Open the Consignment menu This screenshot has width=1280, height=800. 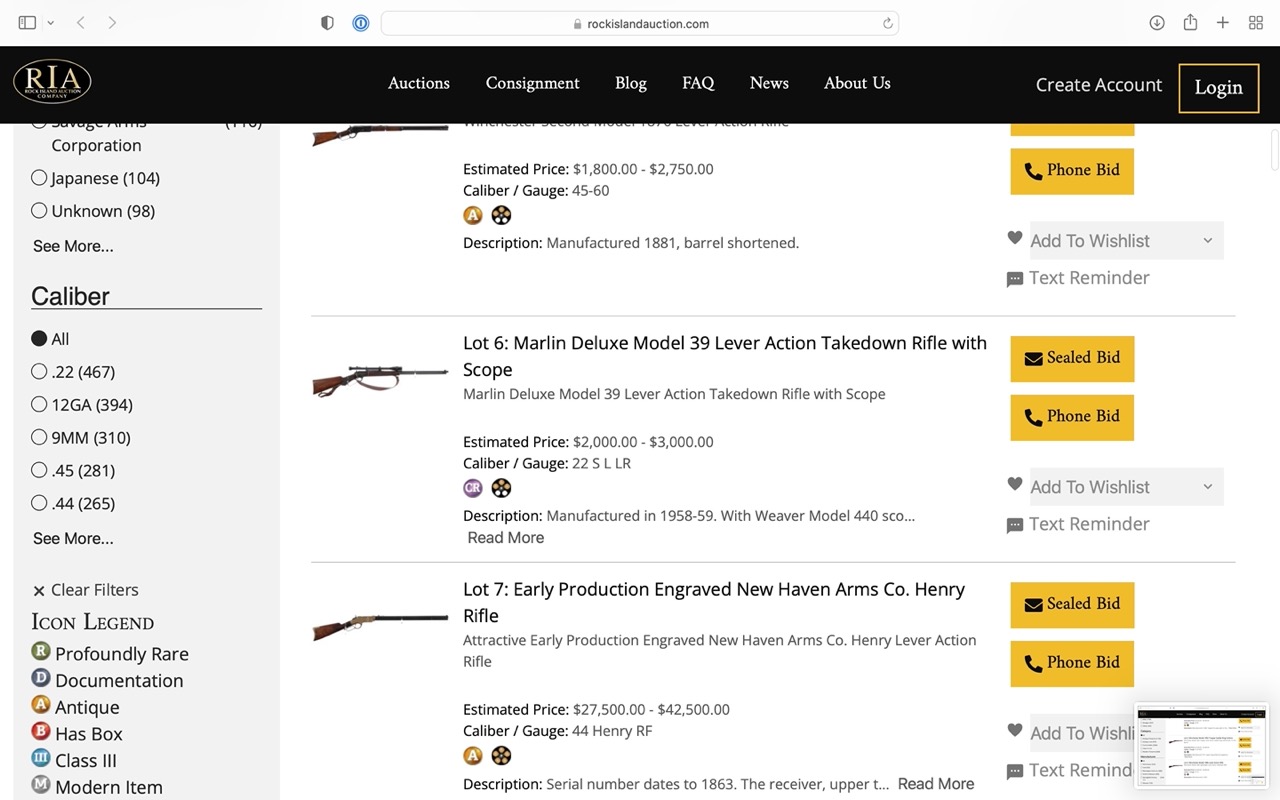point(533,83)
